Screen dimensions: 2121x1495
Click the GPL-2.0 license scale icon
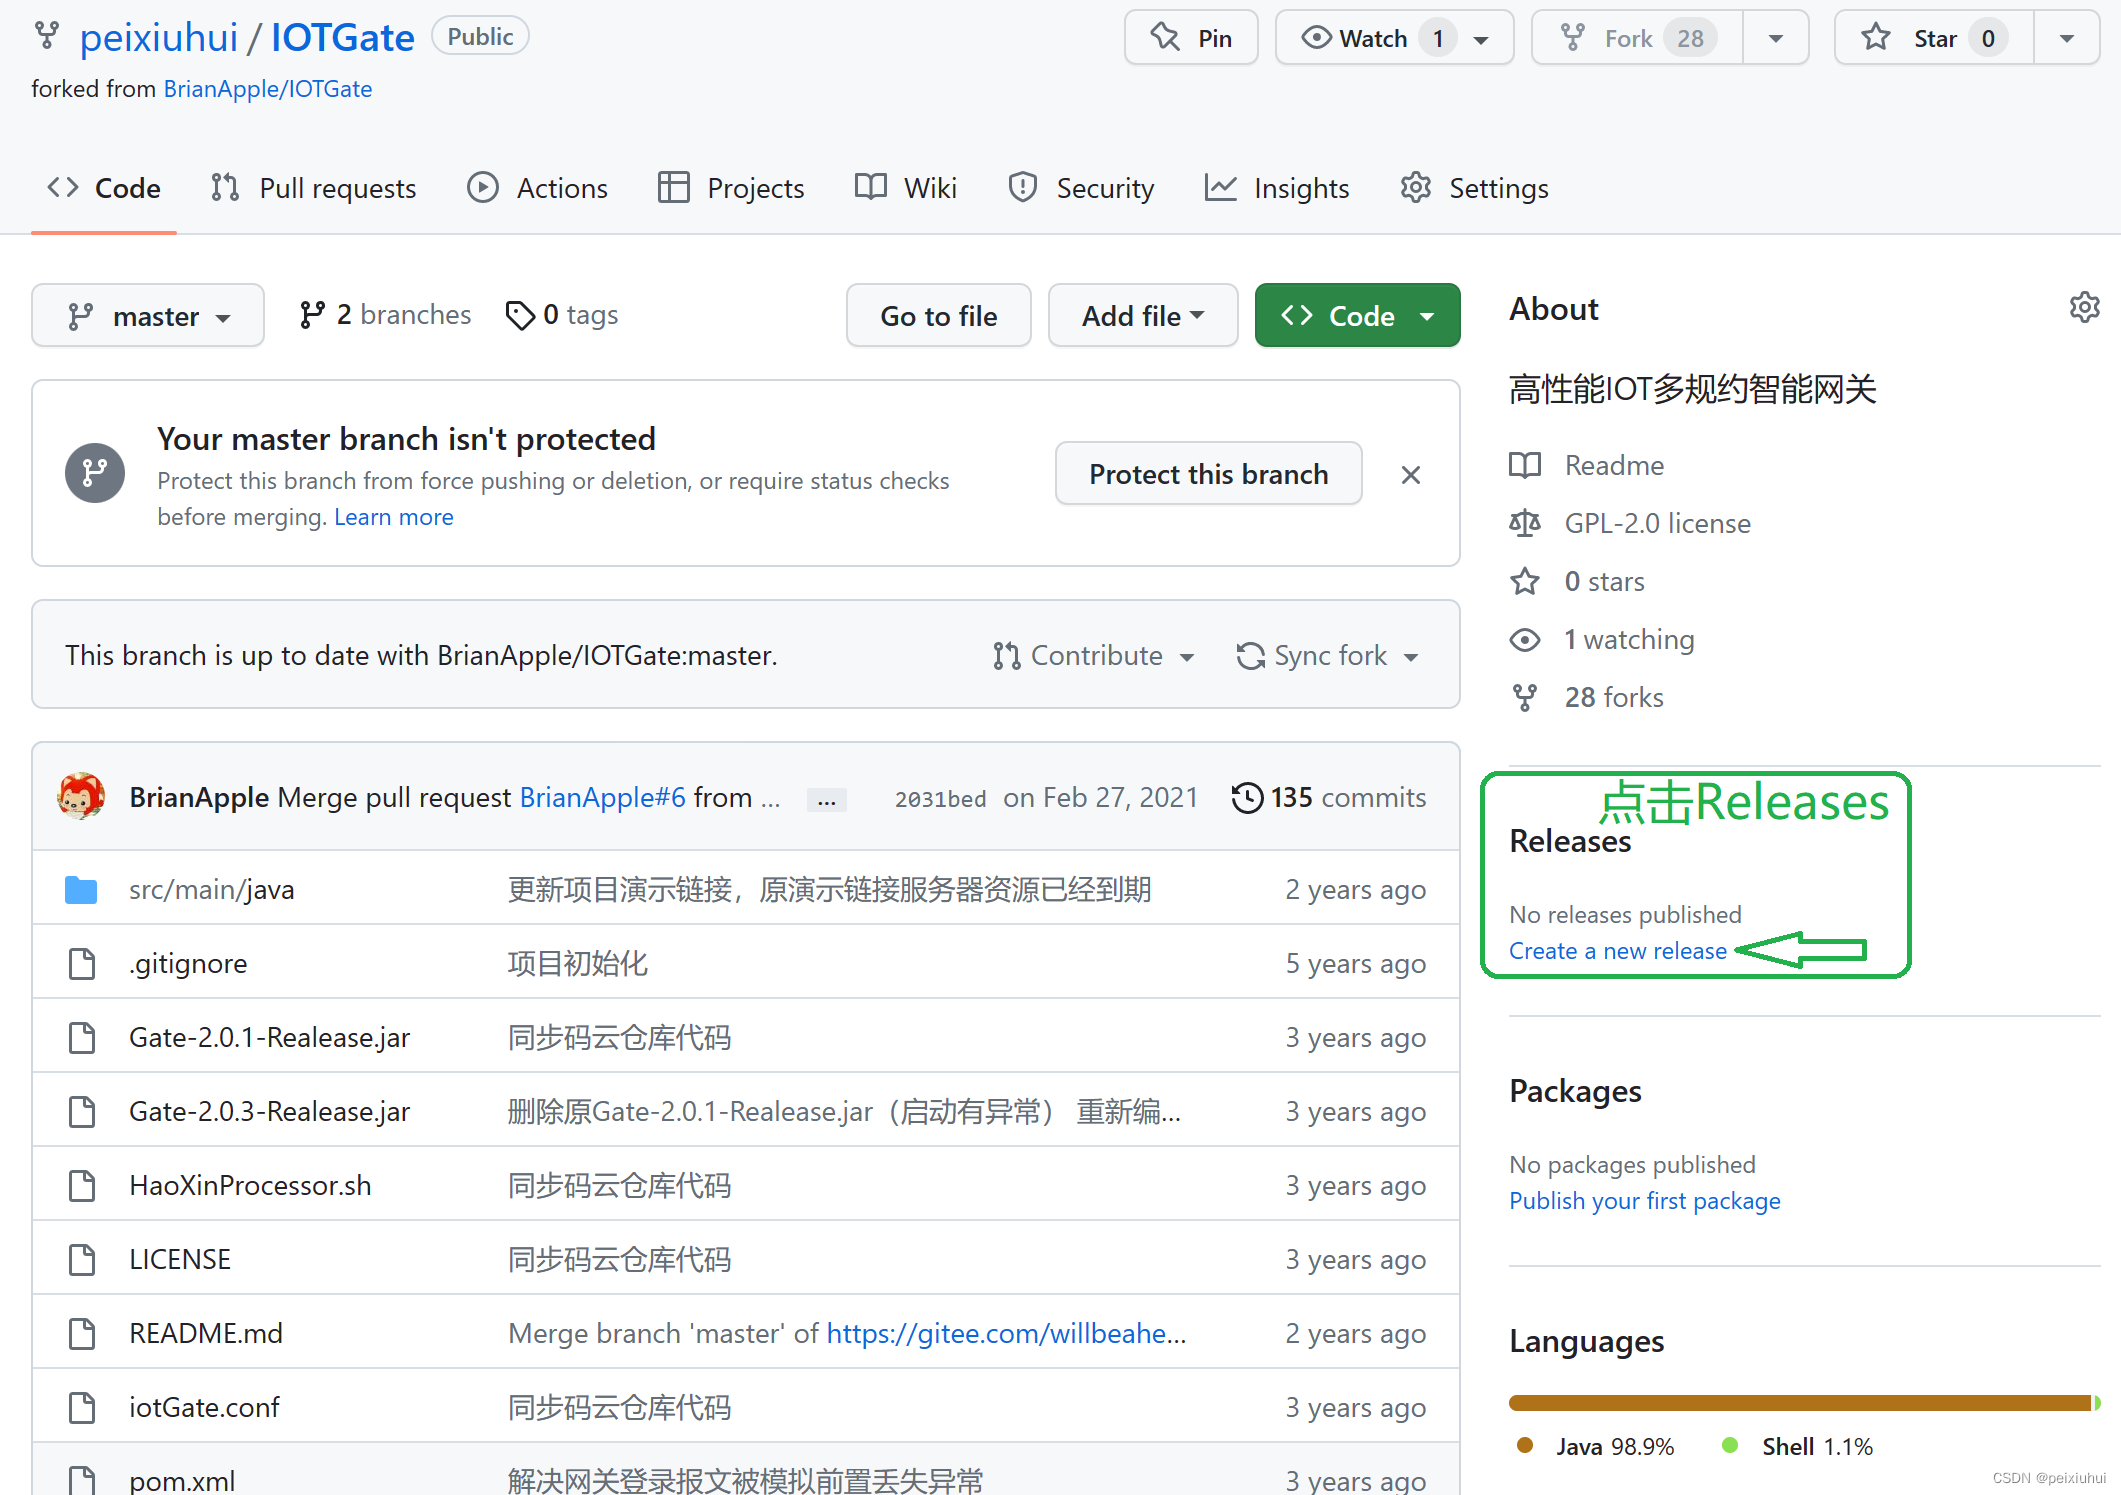(x=1525, y=524)
